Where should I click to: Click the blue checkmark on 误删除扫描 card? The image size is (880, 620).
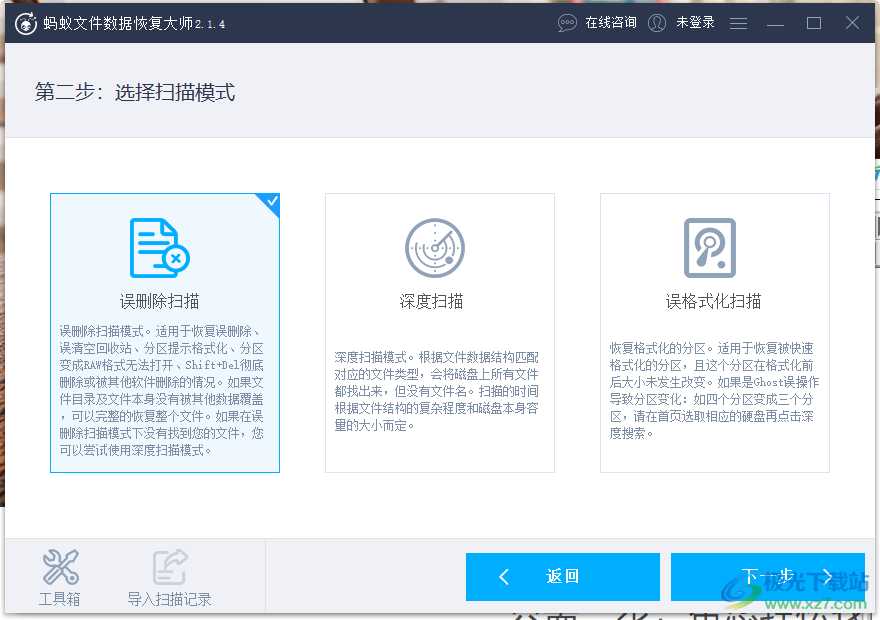[271, 201]
